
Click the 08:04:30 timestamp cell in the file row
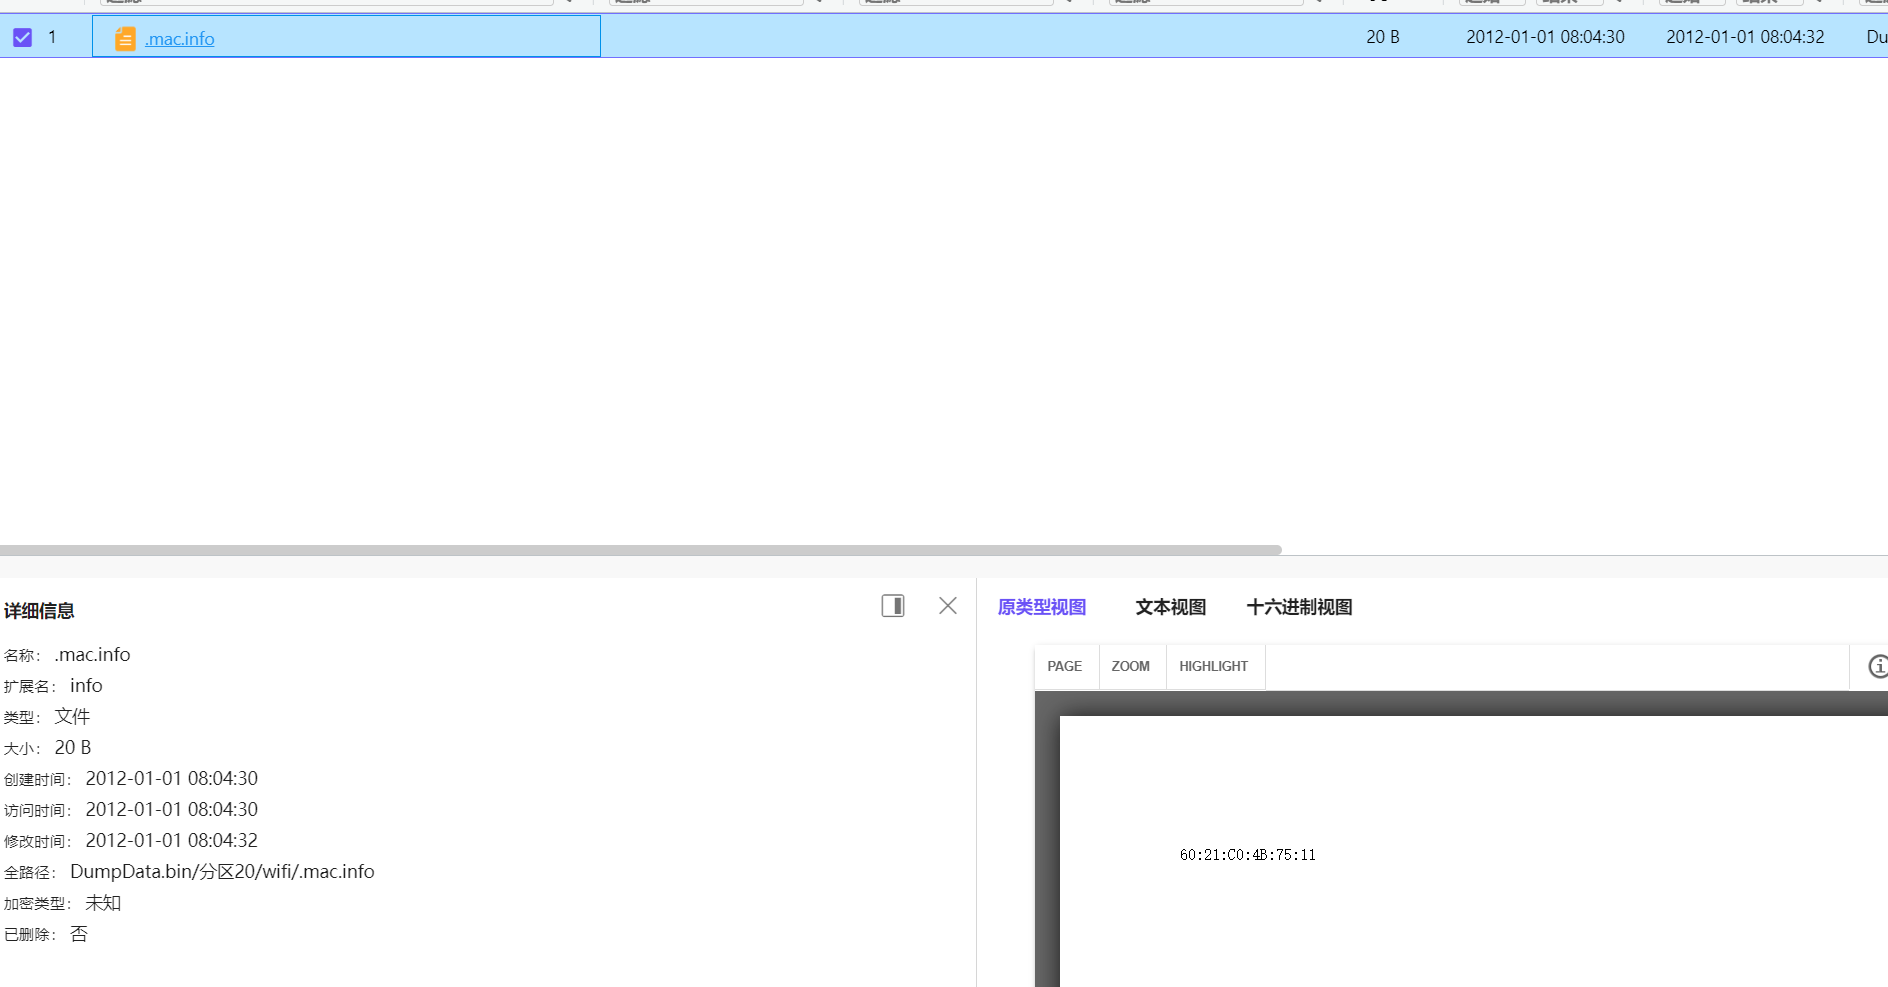point(1545,37)
